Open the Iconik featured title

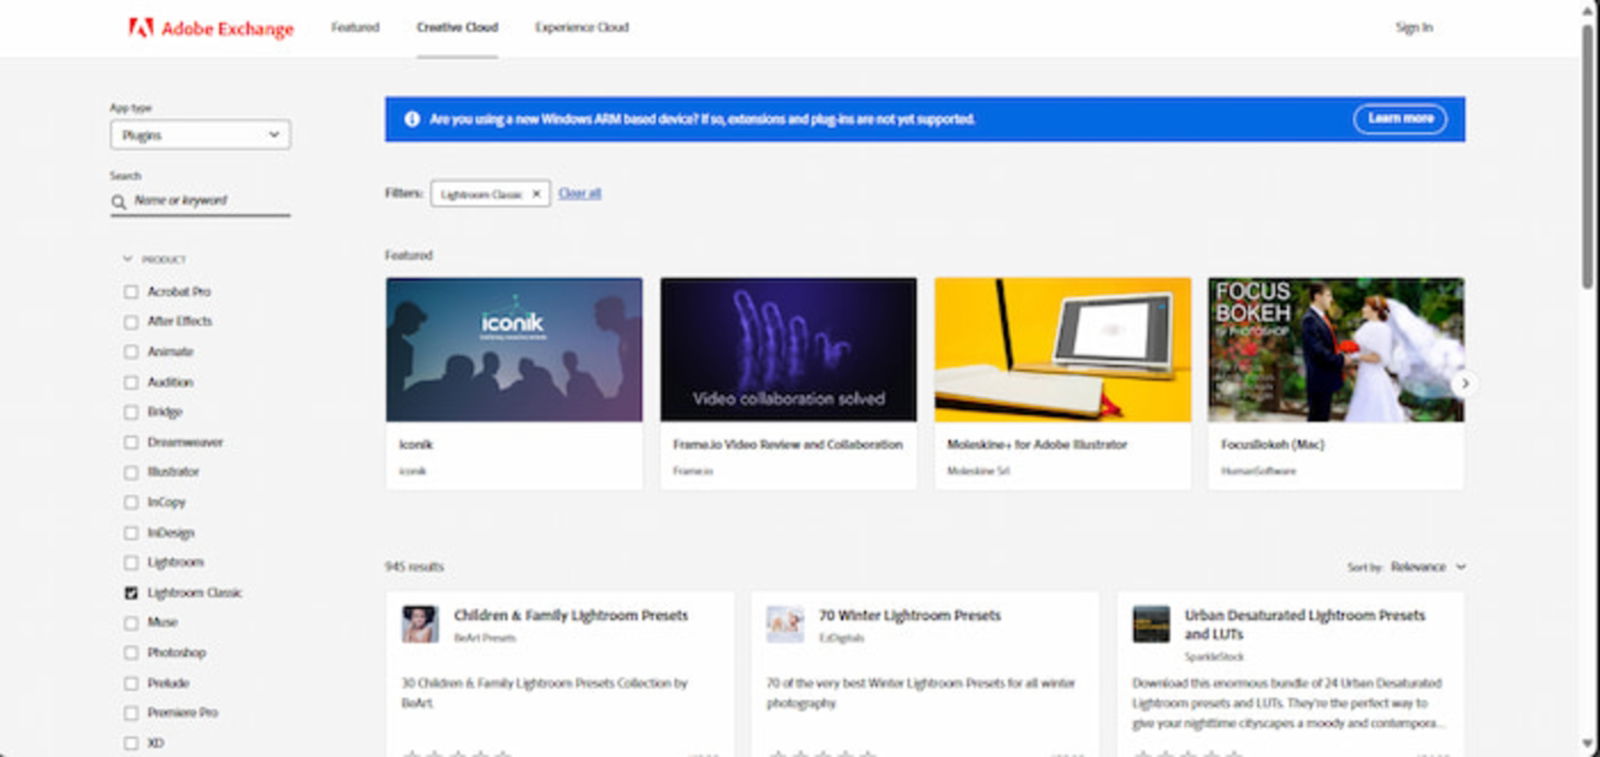pos(416,444)
